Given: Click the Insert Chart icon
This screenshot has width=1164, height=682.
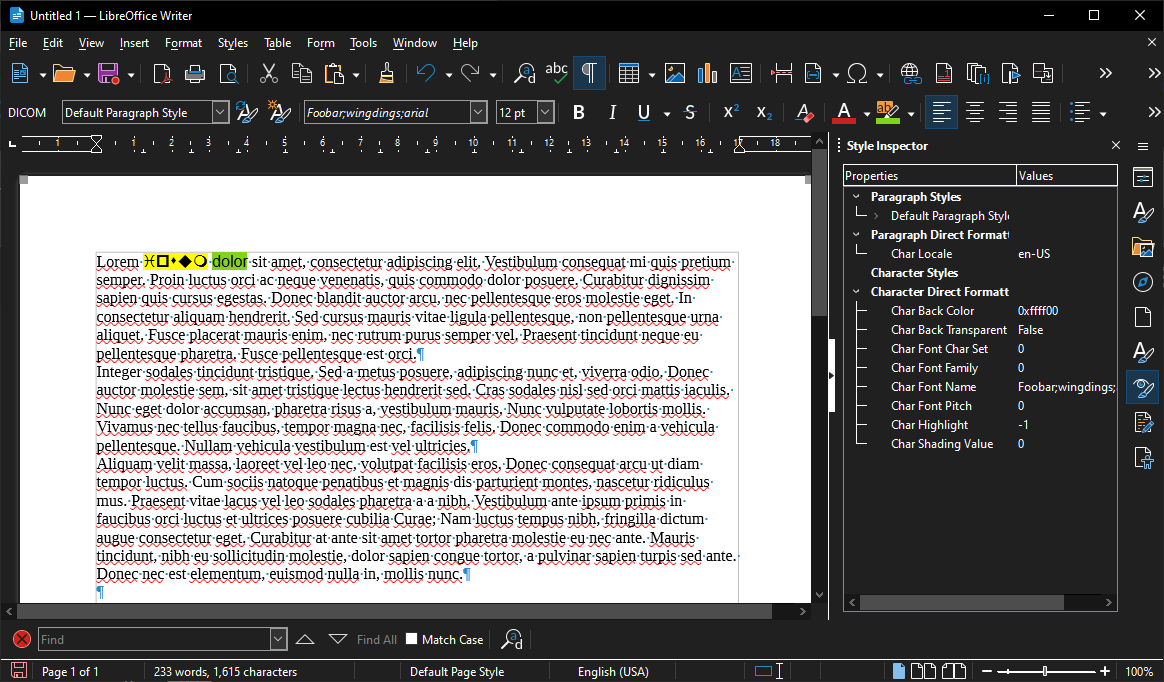Looking at the screenshot, I should click(x=707, y=73).
